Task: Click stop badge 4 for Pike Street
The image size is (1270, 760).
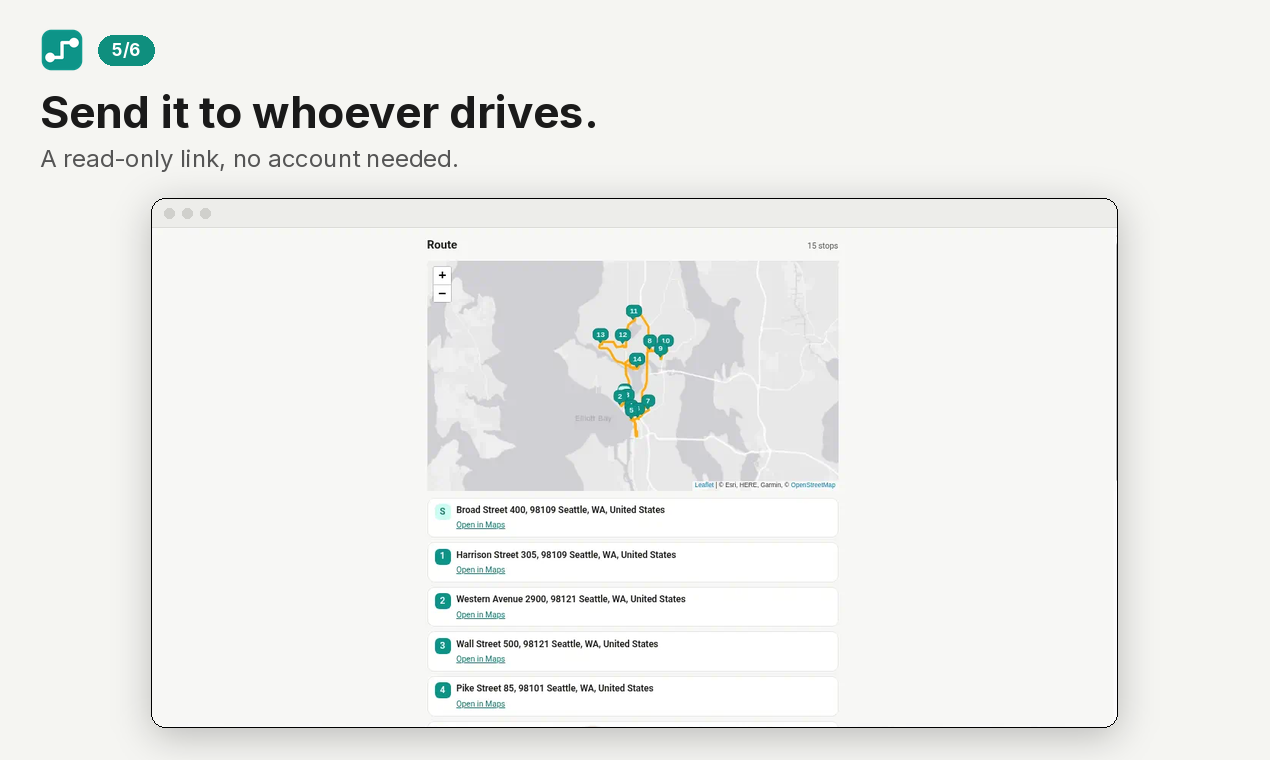Action: click(443, 690)
